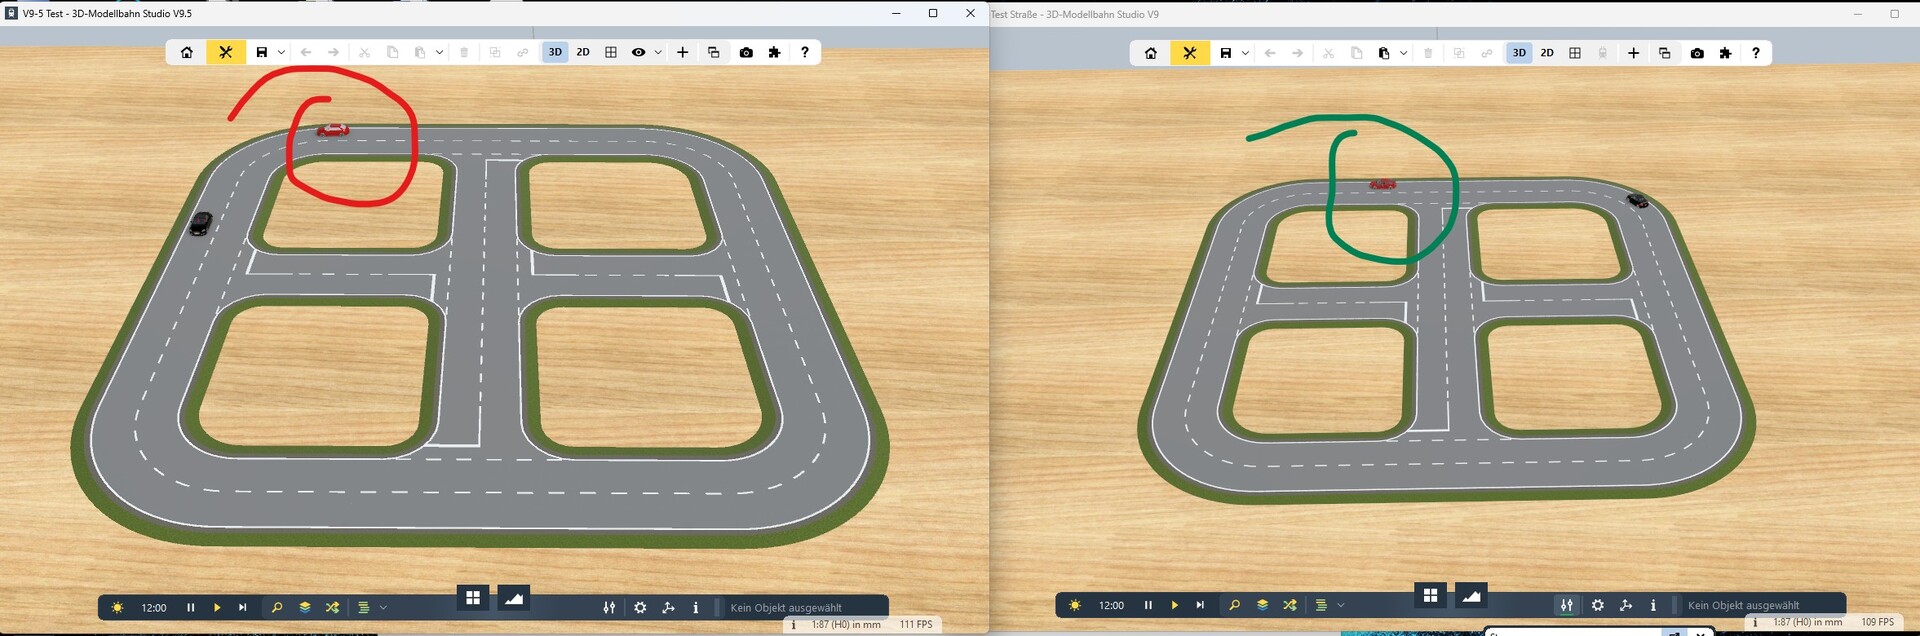Open the layers icon in V9.5 window
The width and height of the screenshot is (1920, 636).
tap(305, 607)
